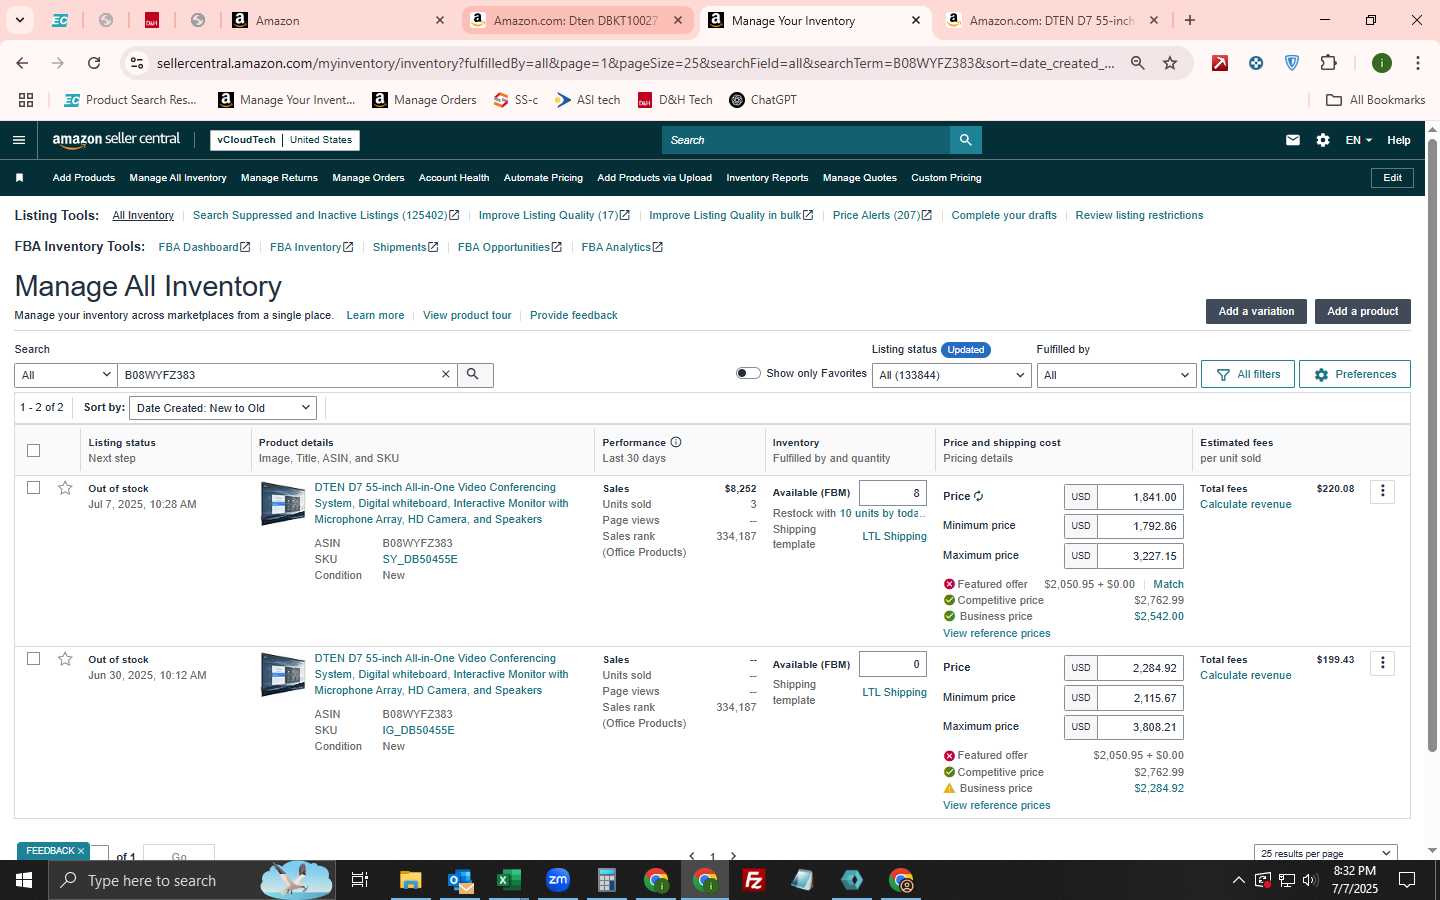The width and height of the screenshot is (1440, 900).
Task: Open the Excel app in the taskbar
Action: (x=508, y=880)
